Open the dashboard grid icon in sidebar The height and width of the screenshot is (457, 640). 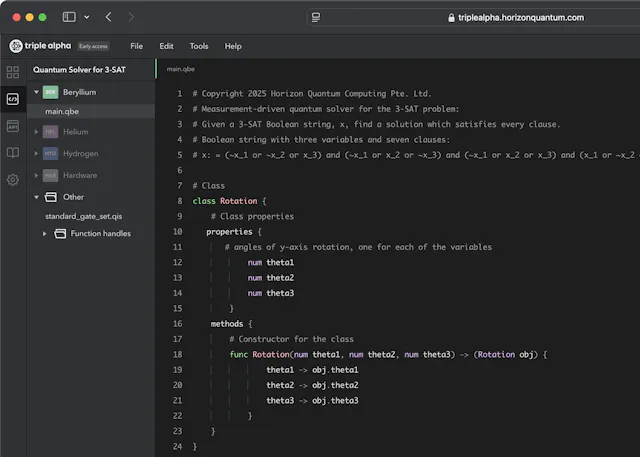pyautogui.click(x=13, y=72)
